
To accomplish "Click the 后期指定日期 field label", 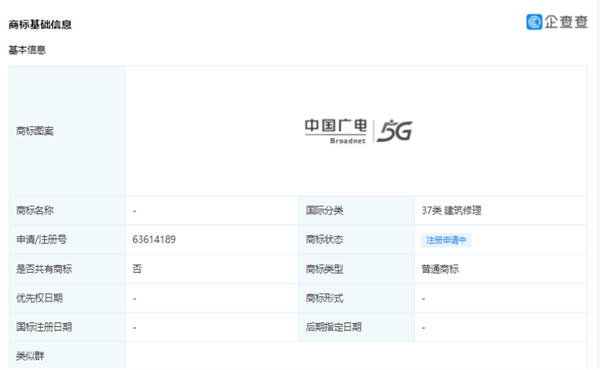I will pos(333,327).
